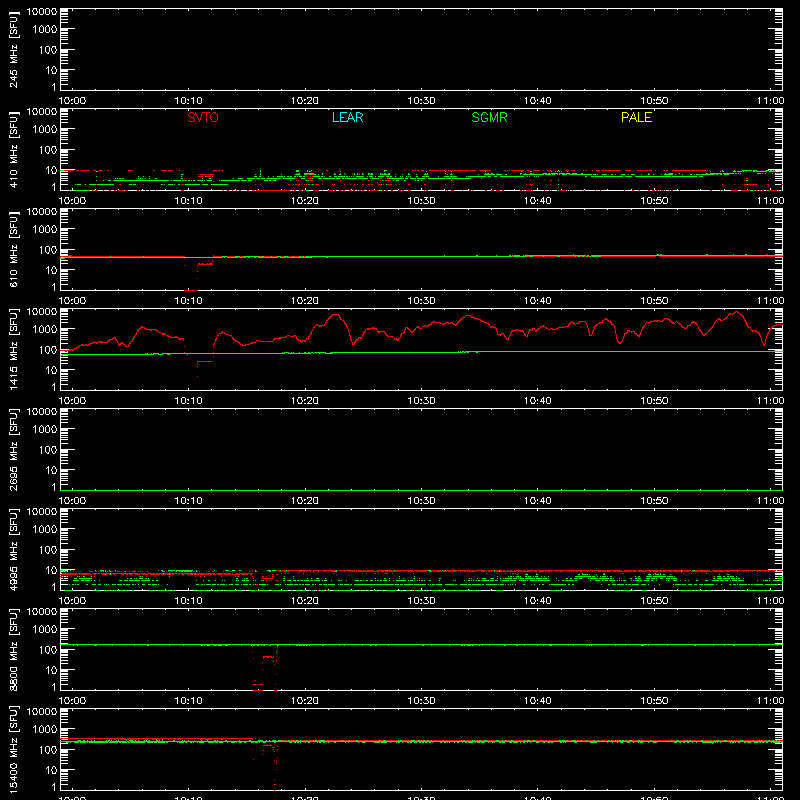Click the 100 tick label on 610 MHz axis
Image resolution: width=800 pixels, height=800 pixels.
48,249
